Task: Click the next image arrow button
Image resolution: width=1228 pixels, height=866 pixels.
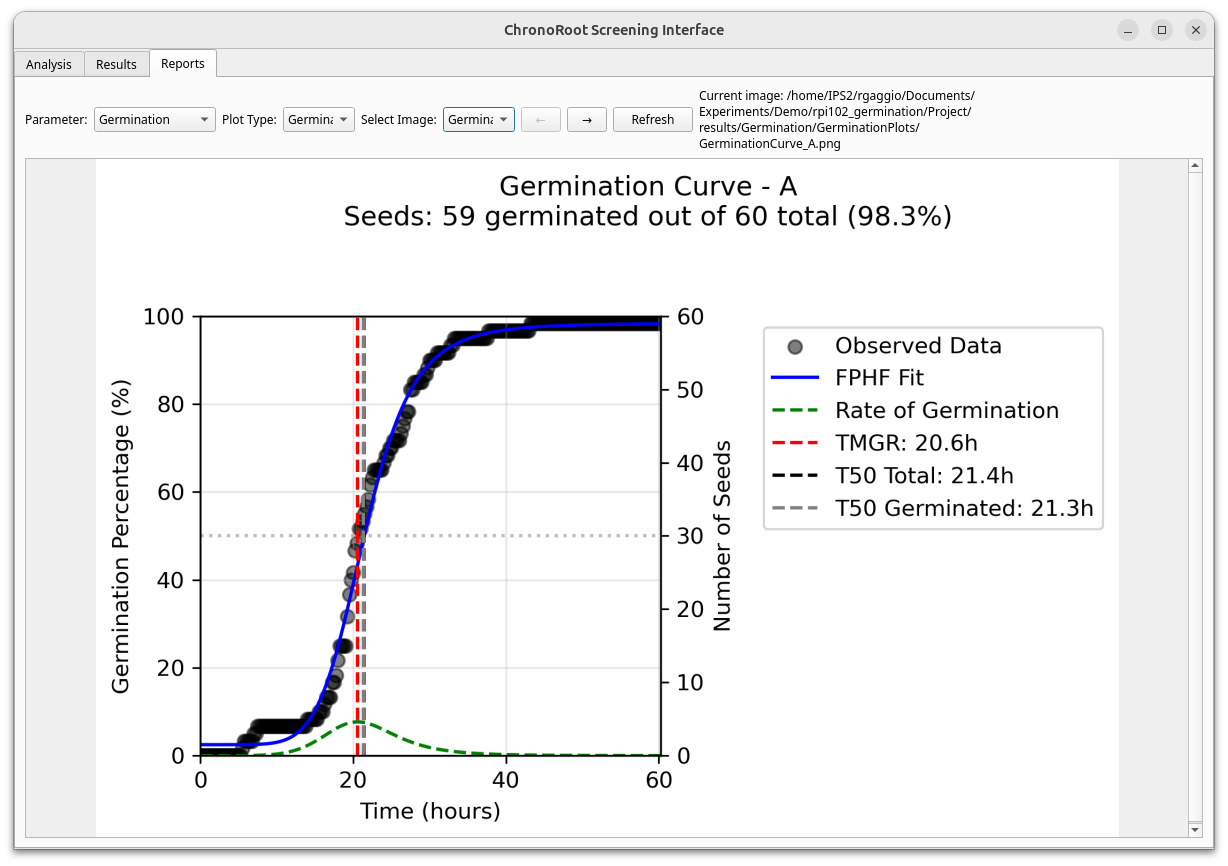Action: tap(586, 119)
